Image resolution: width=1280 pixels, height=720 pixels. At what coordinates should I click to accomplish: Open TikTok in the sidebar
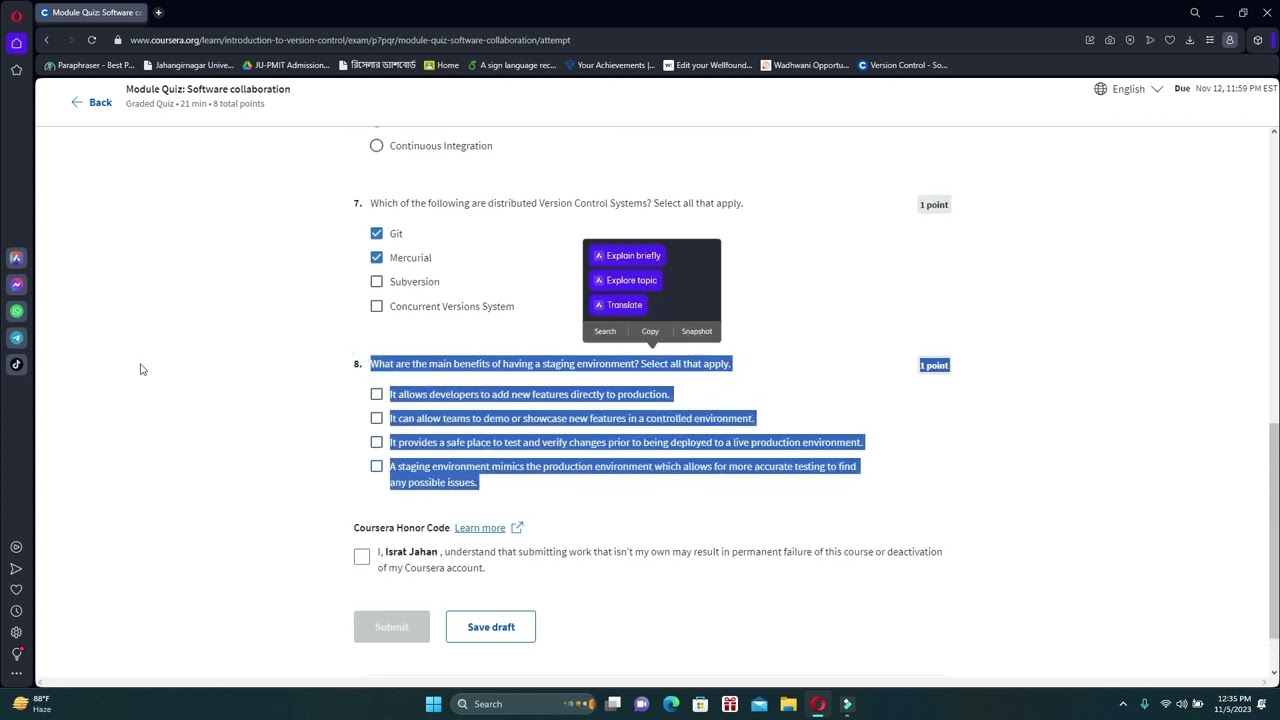16,364
